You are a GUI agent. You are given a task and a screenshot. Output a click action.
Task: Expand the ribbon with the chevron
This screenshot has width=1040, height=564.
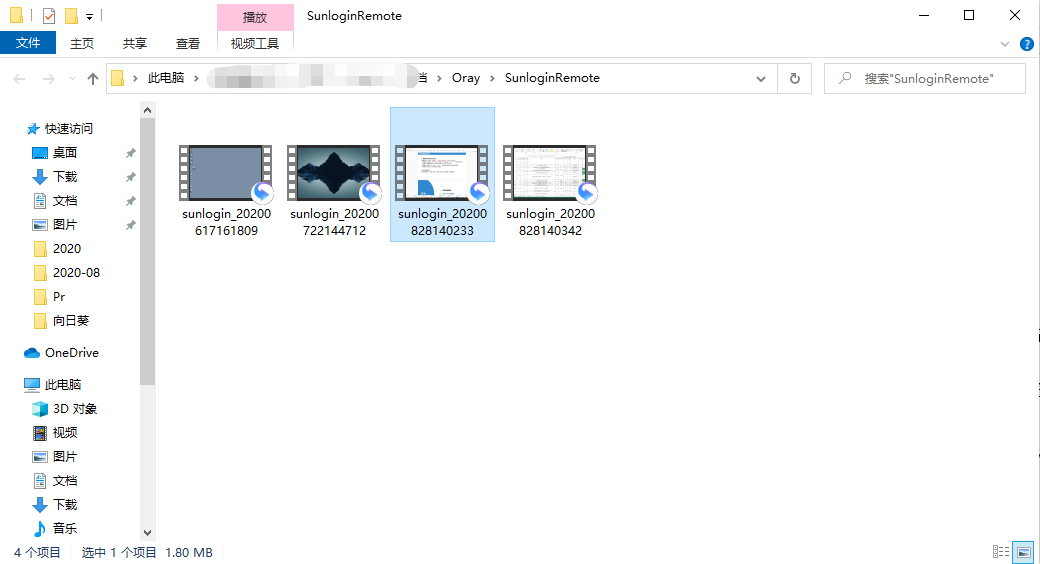click(1005, 44)
